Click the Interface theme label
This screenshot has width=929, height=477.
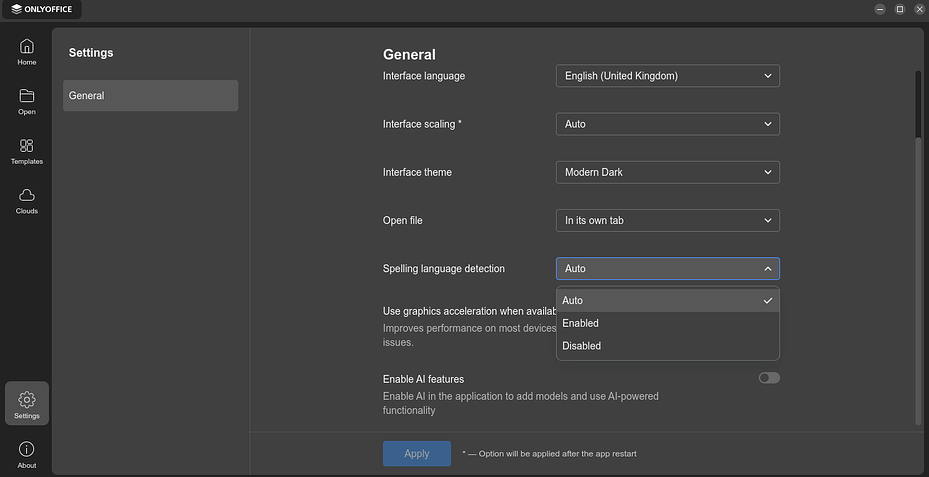pos(417,172)
